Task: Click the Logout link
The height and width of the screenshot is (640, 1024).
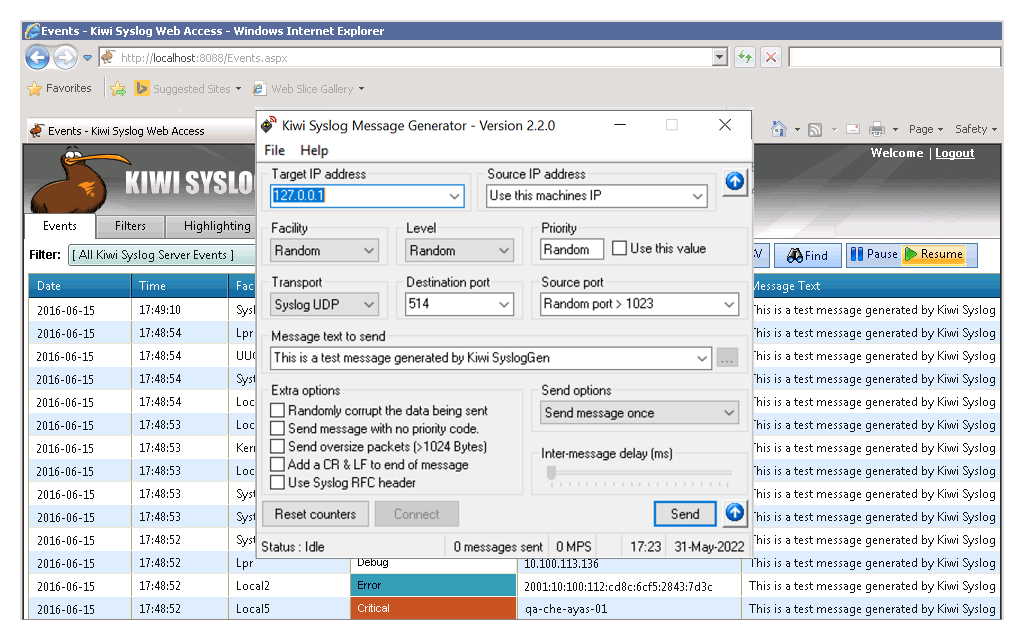Action: coord(954,152)
